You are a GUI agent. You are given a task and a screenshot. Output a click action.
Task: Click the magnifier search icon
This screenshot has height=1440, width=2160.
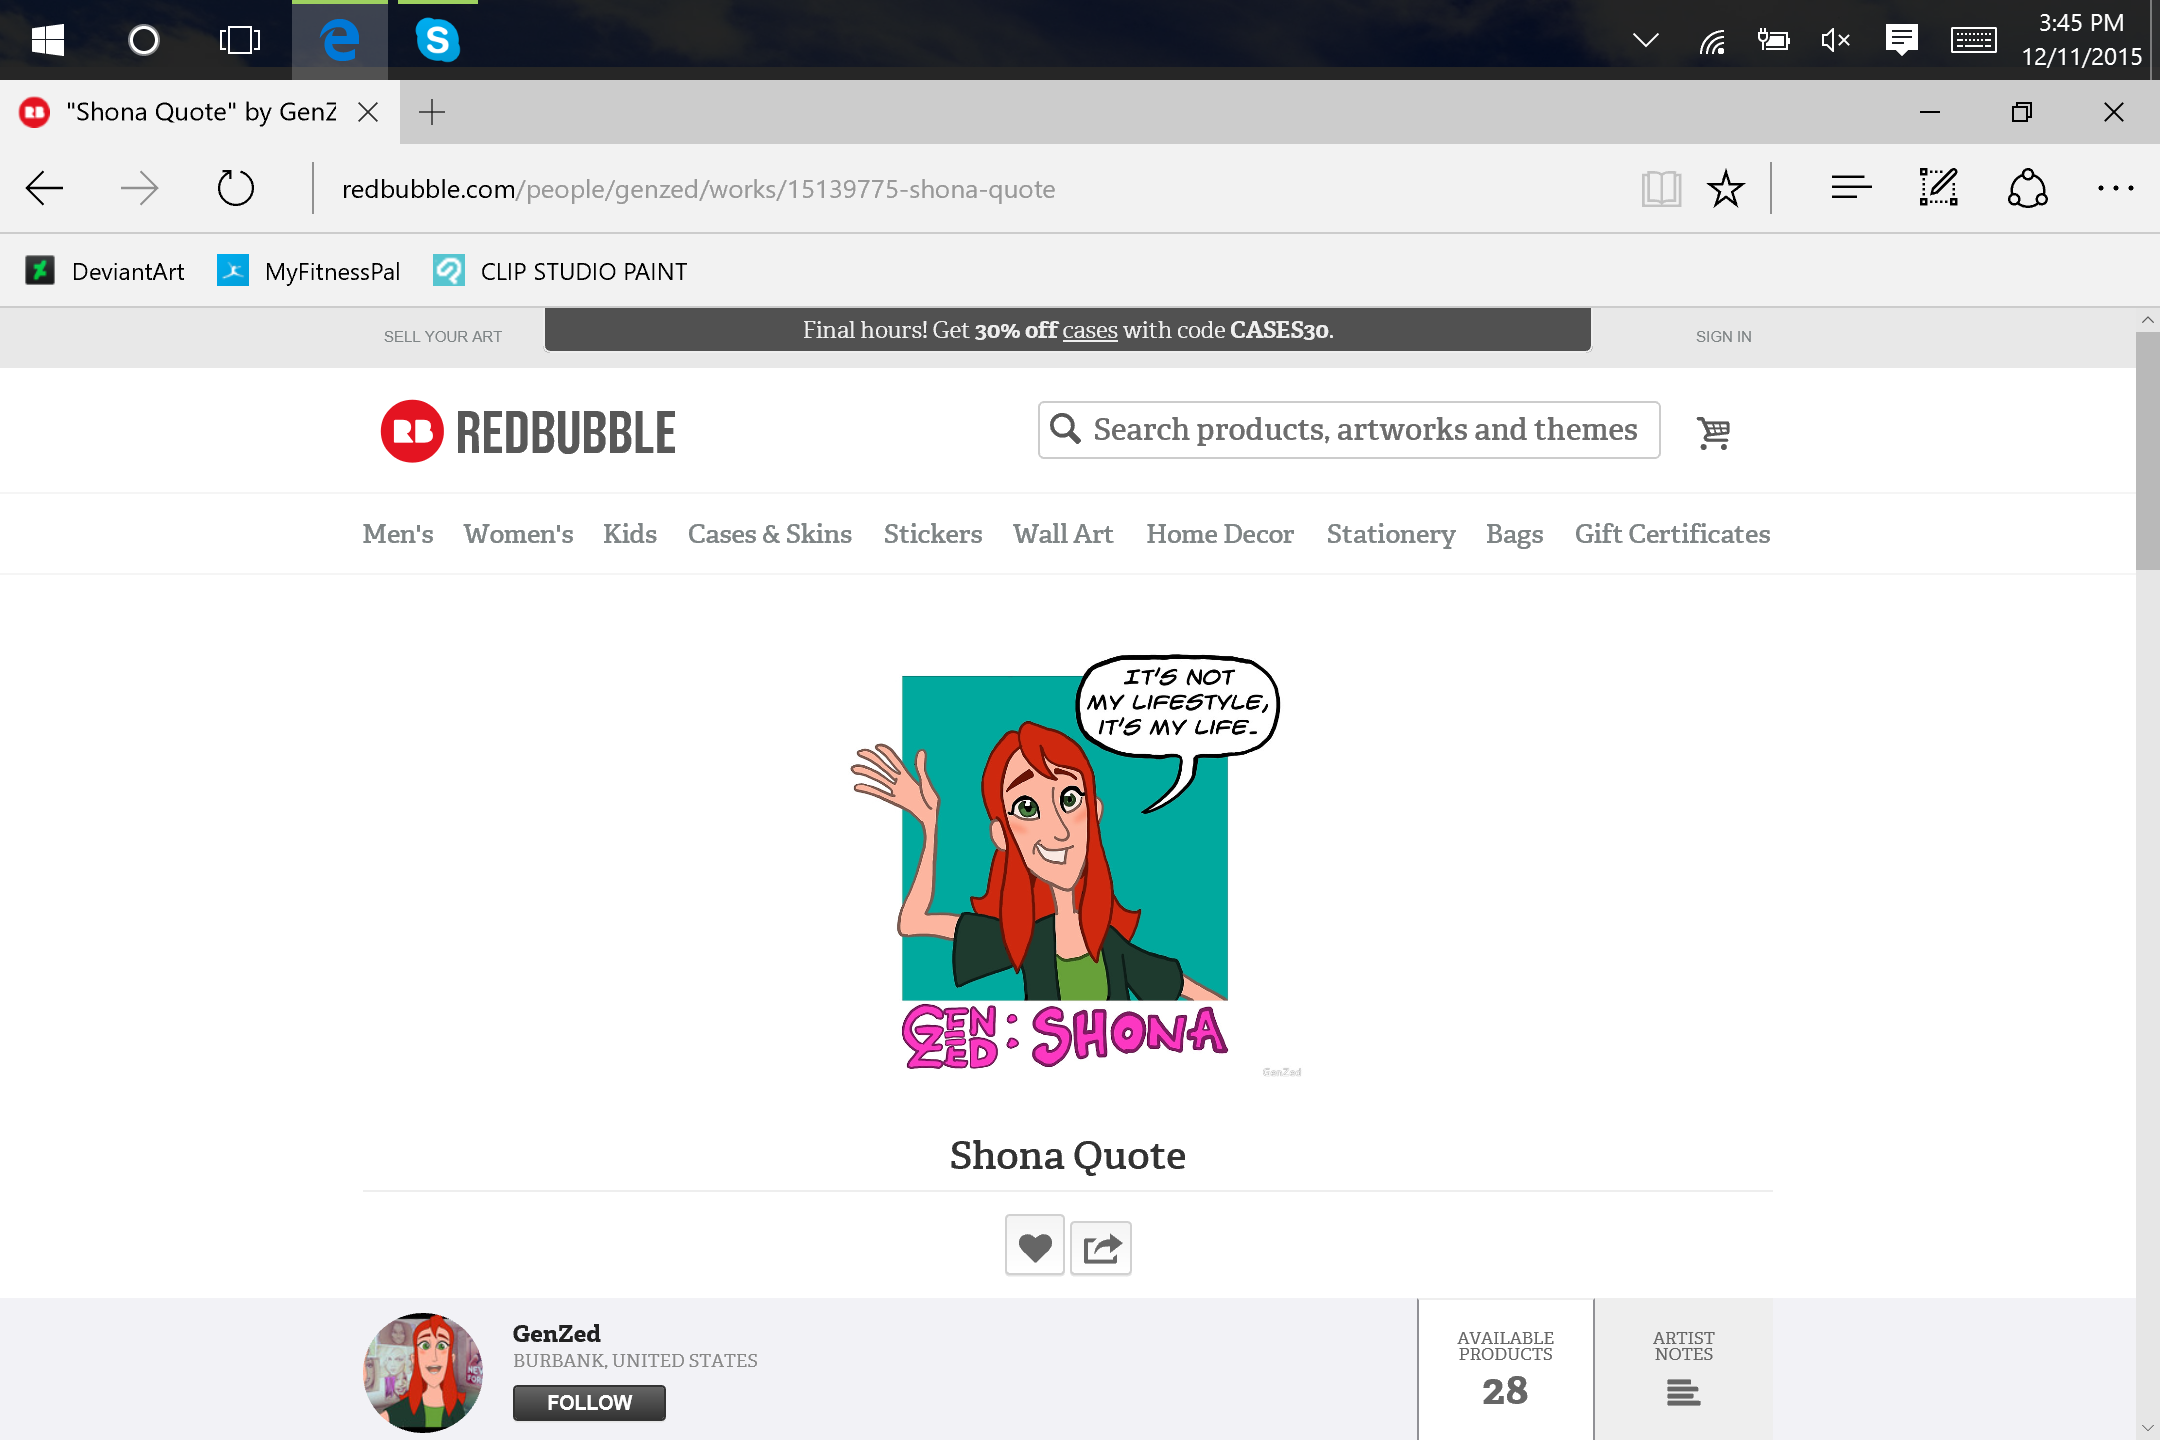pyautogui.click(x=1065, y=429)
